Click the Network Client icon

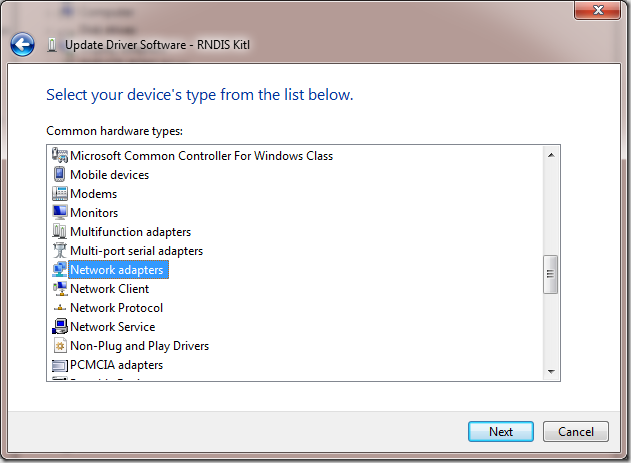(59, 289)
